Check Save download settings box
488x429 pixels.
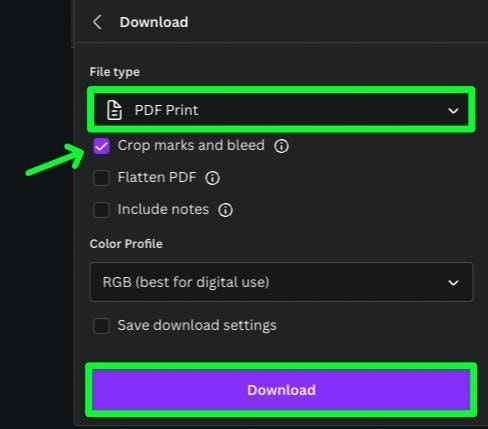pyautogui.click(x=102, y=326)
